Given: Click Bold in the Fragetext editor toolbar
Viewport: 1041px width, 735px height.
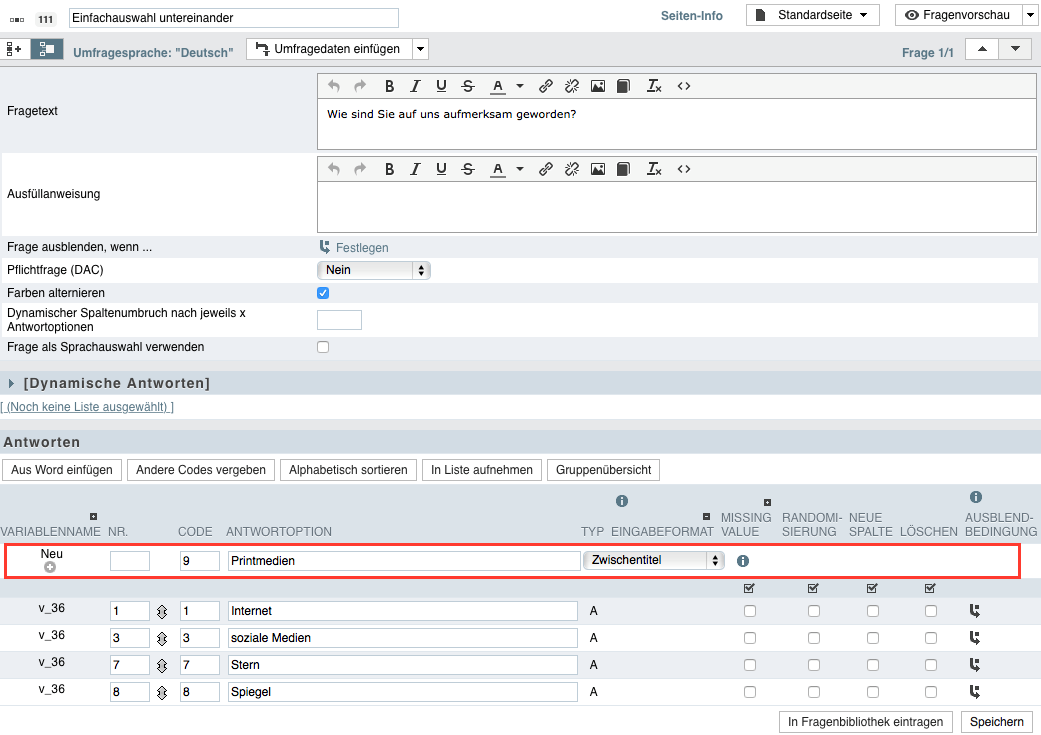Looking at the screenshot, I should coord(390,86).
